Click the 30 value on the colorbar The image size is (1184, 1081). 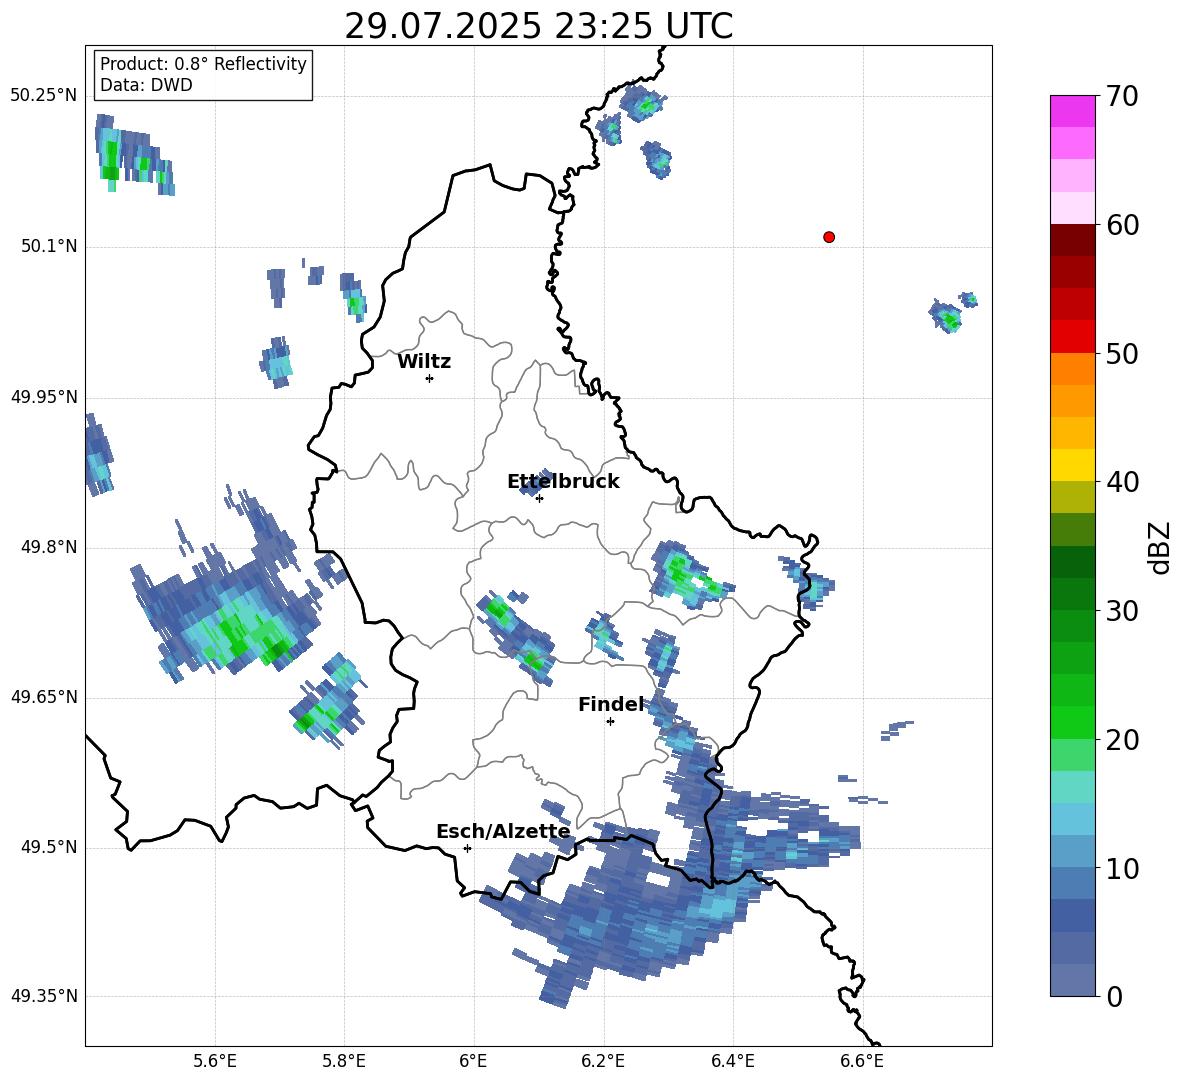1122,611
